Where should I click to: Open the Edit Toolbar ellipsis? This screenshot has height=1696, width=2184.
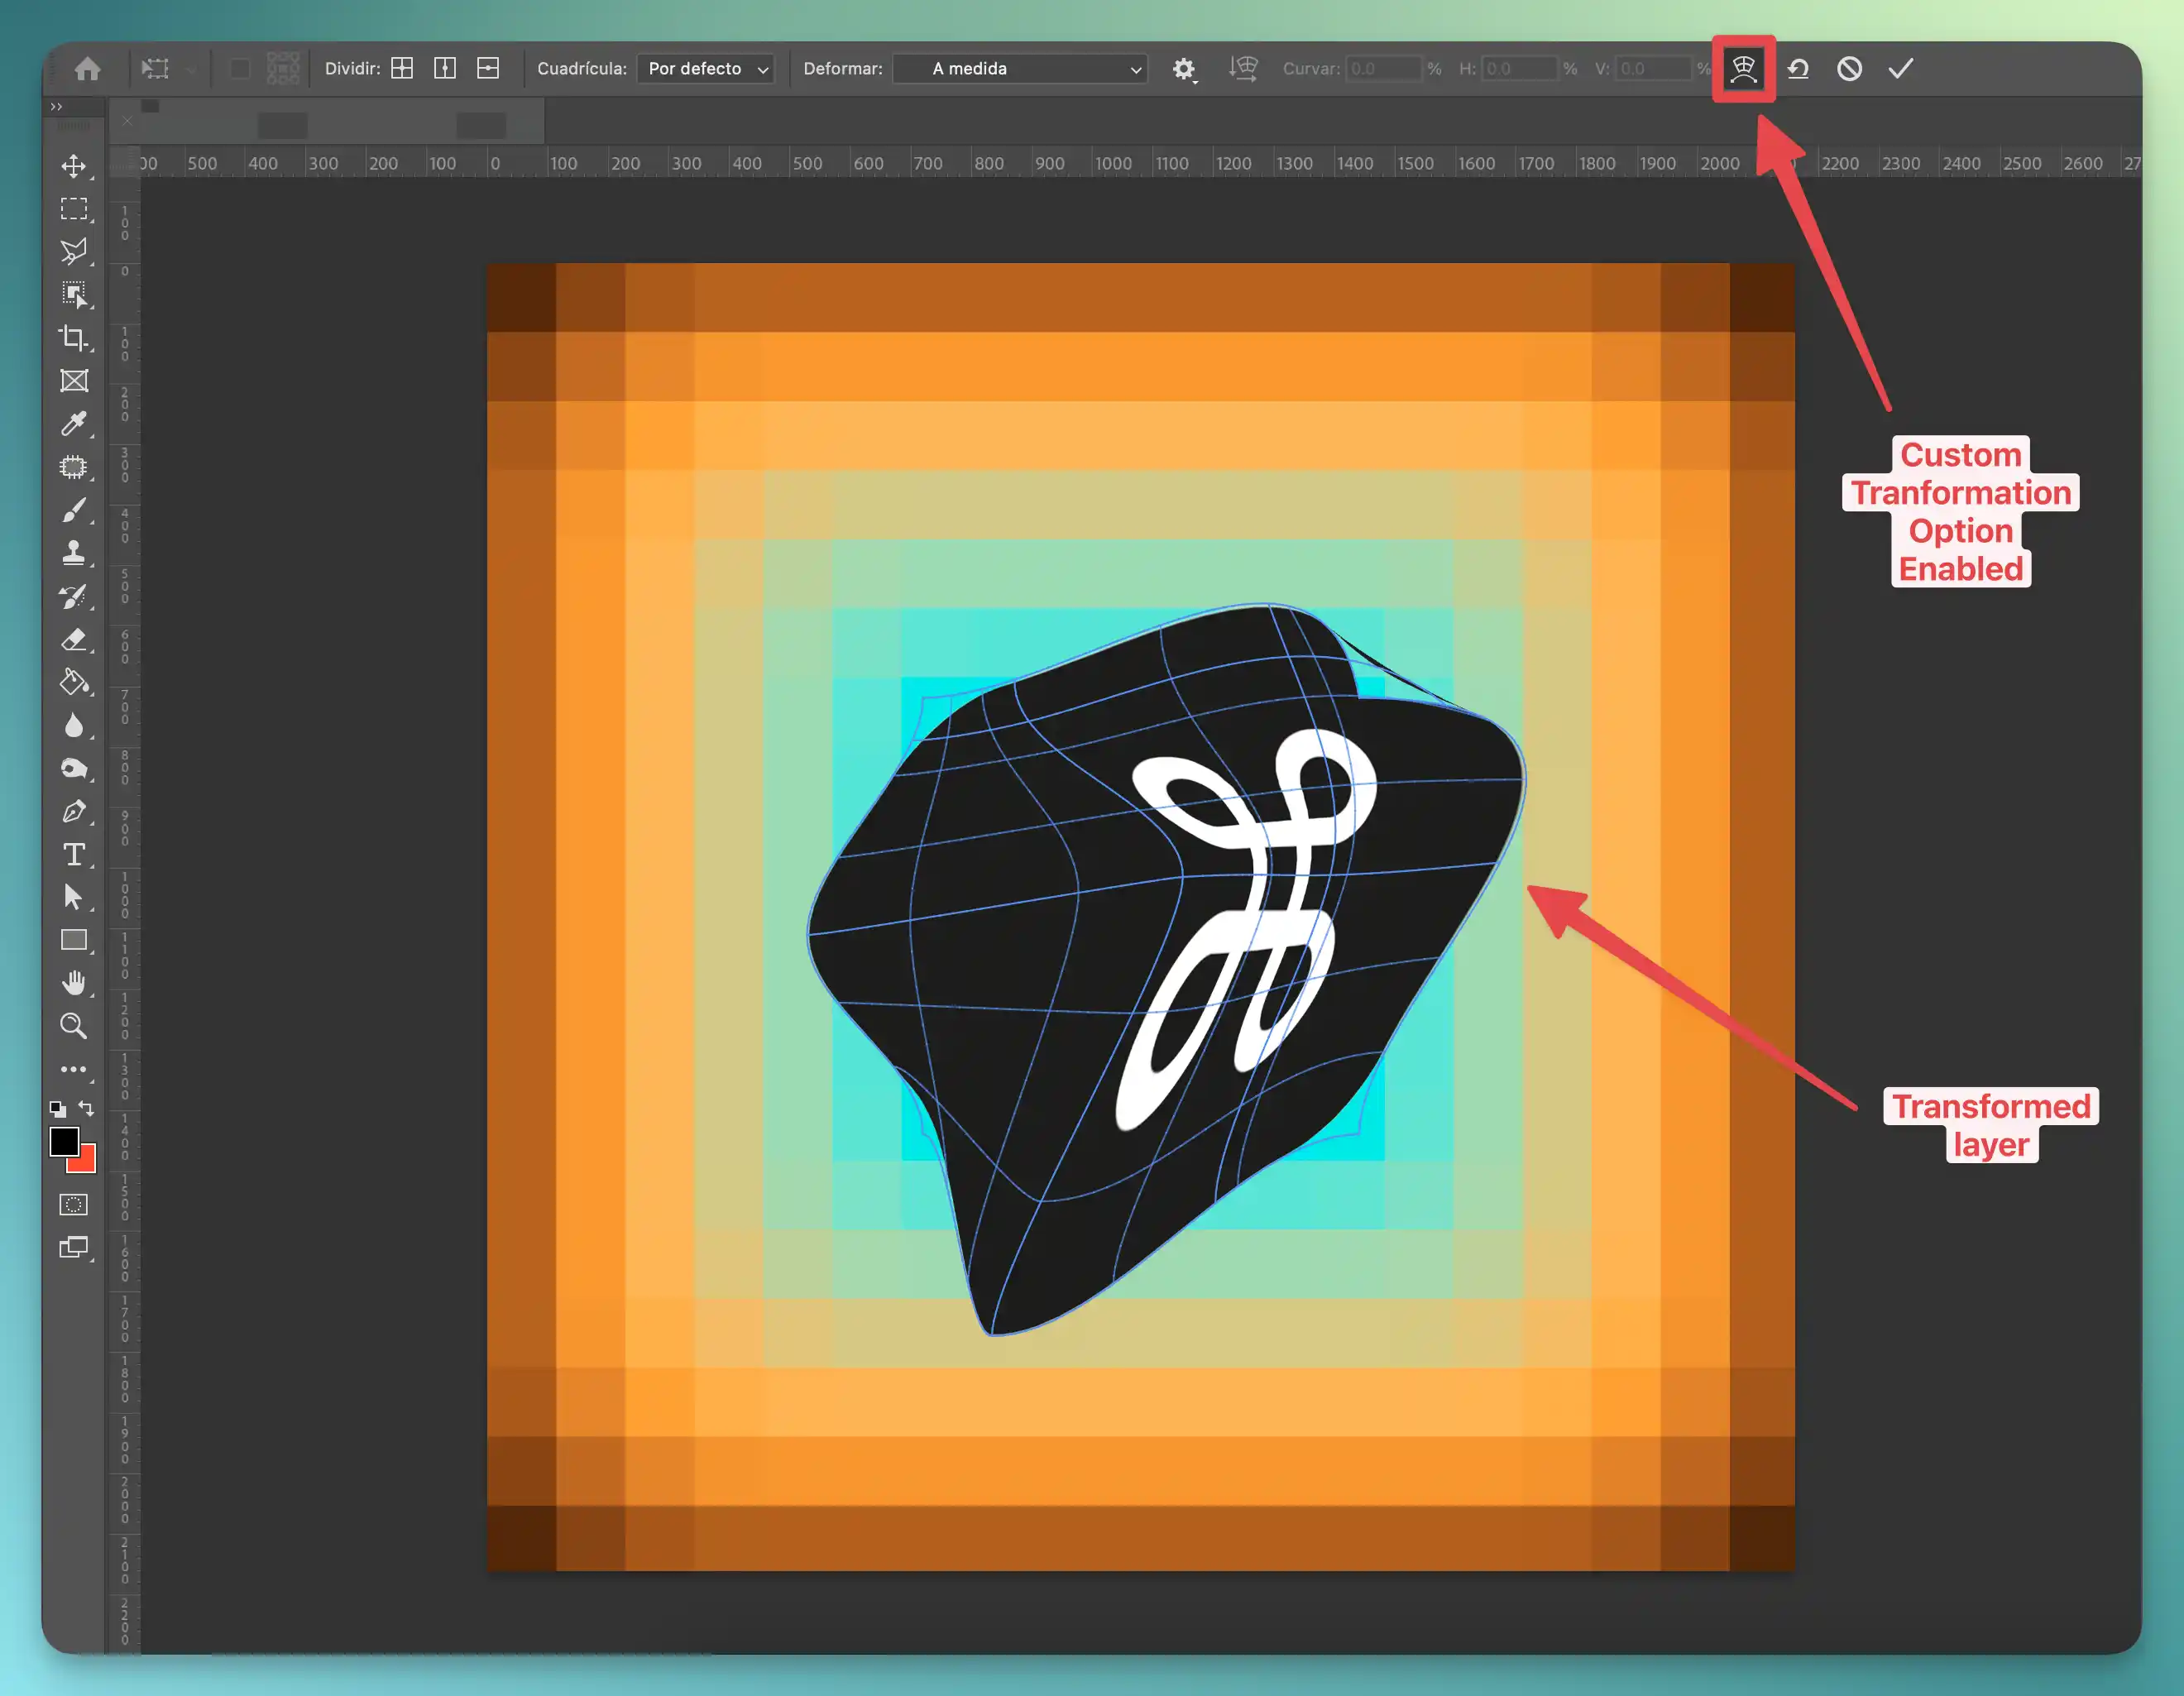coord(74,1070)
